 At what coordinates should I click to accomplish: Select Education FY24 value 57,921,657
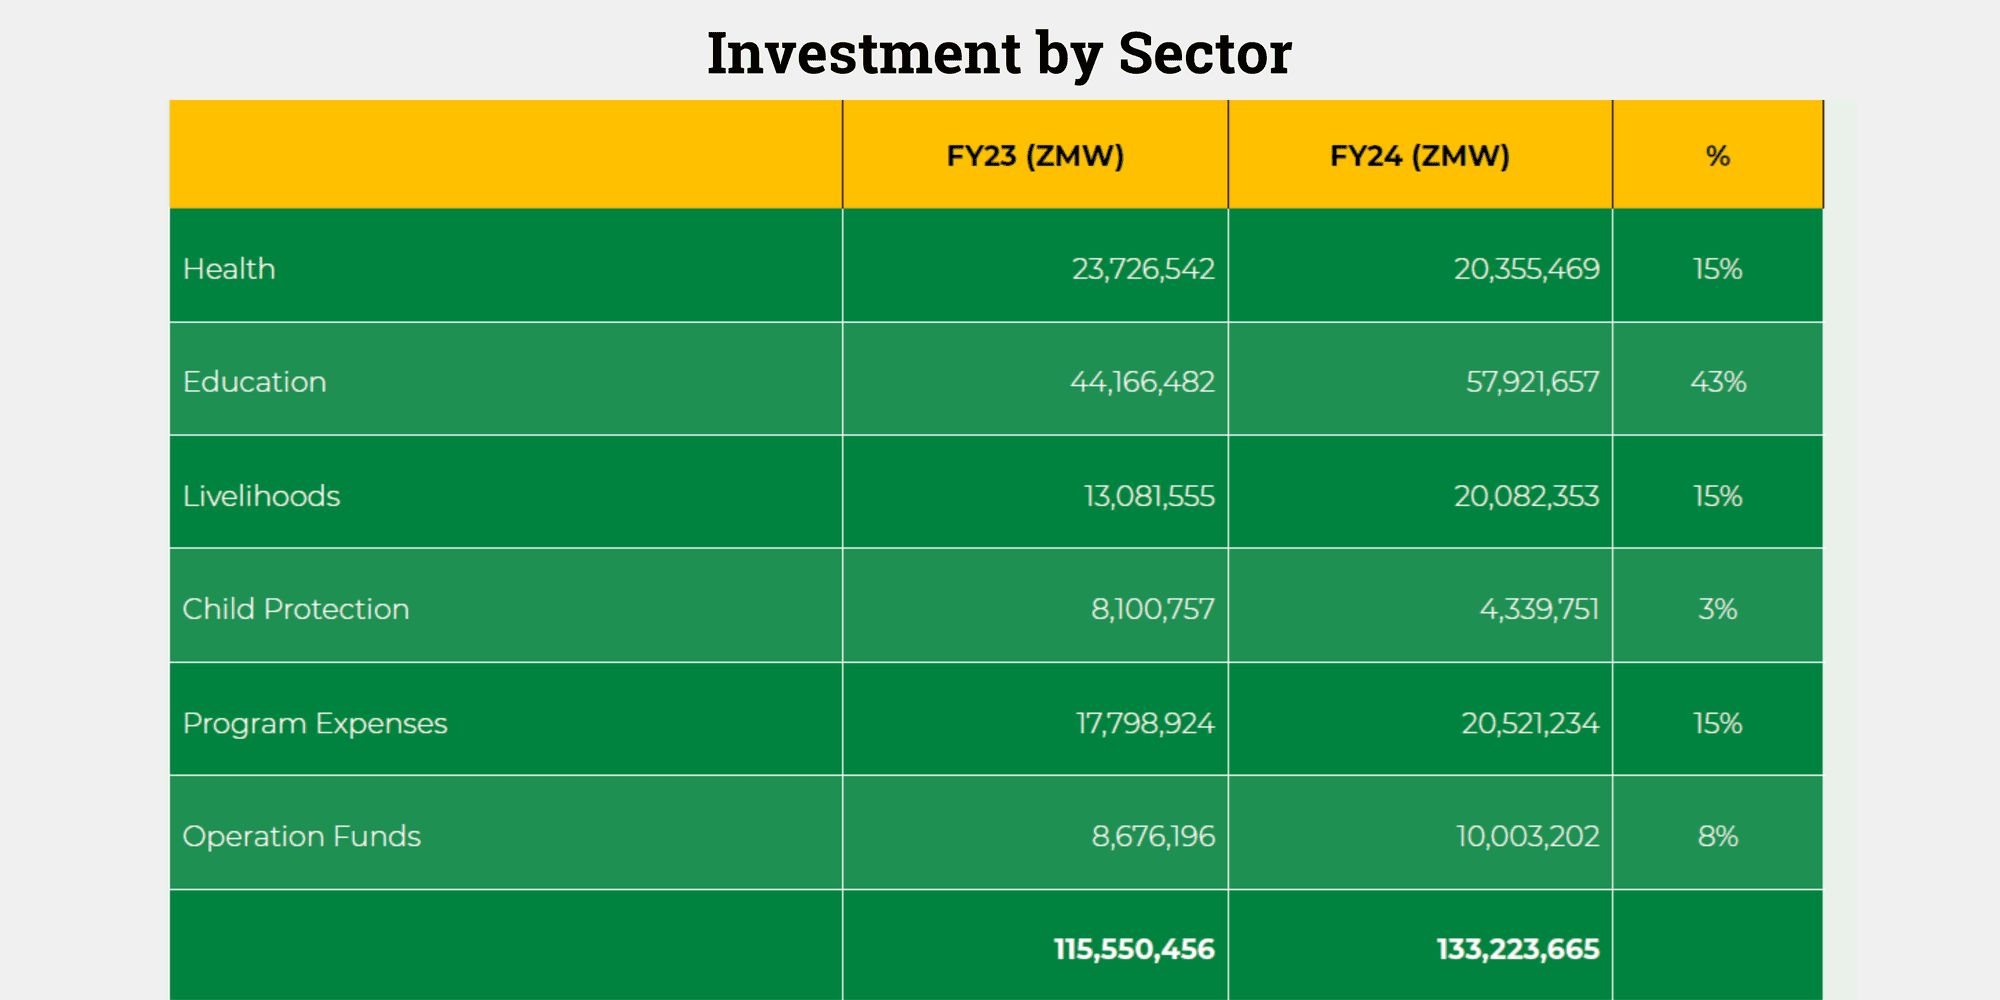1532,382
